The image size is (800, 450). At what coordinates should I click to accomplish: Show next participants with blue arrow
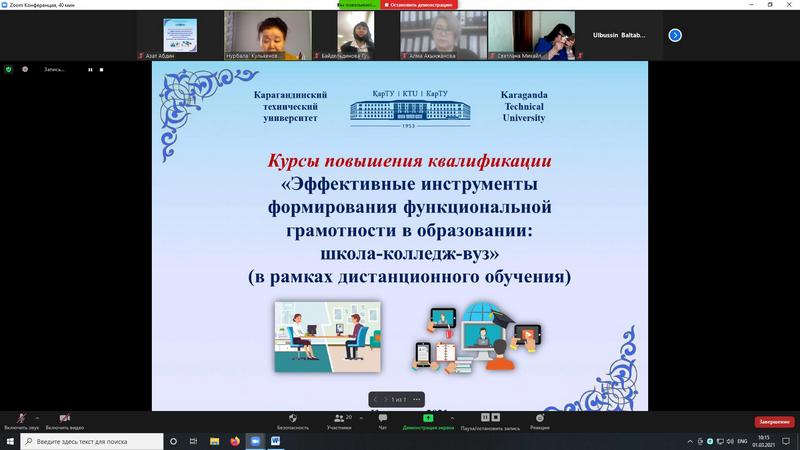click(675, 35)
